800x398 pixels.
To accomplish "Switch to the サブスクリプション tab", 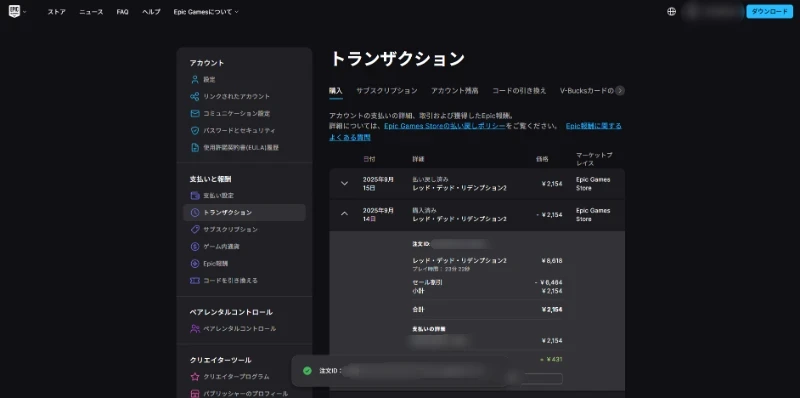I will pyautogui.click(x=387, y=91).
